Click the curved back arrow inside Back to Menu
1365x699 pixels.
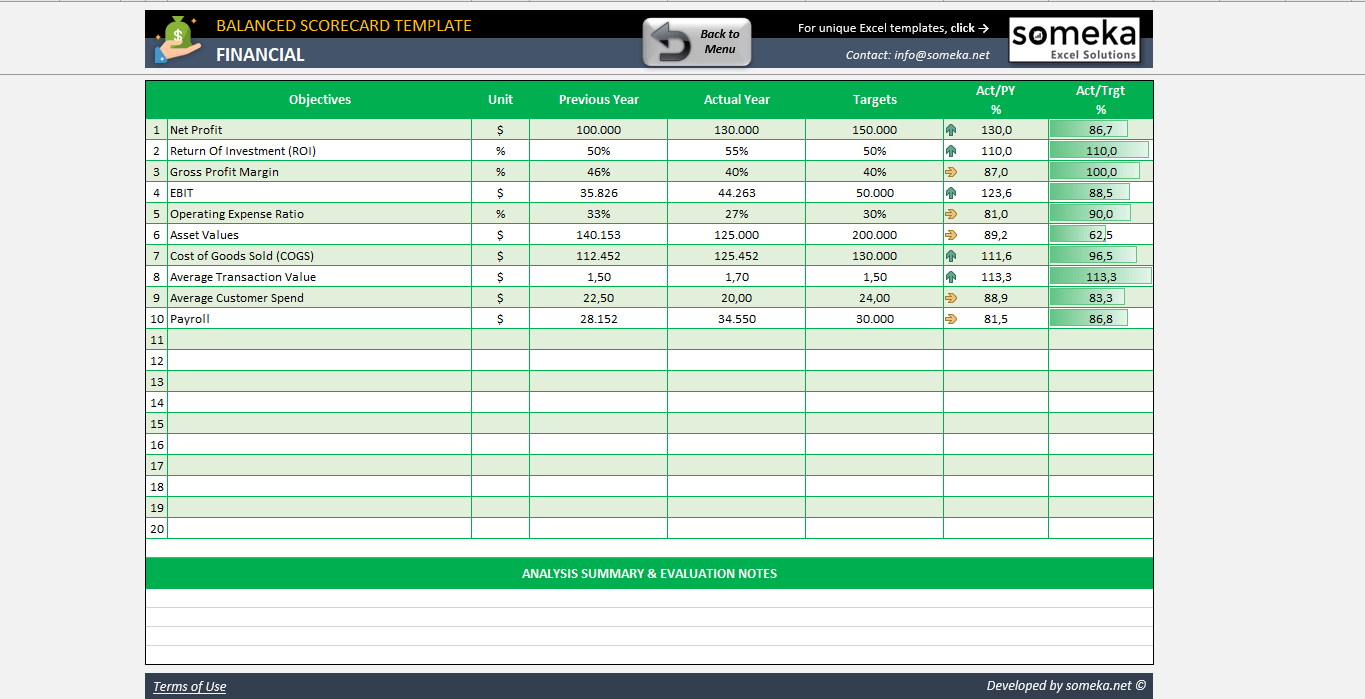[x=670, y=41]
